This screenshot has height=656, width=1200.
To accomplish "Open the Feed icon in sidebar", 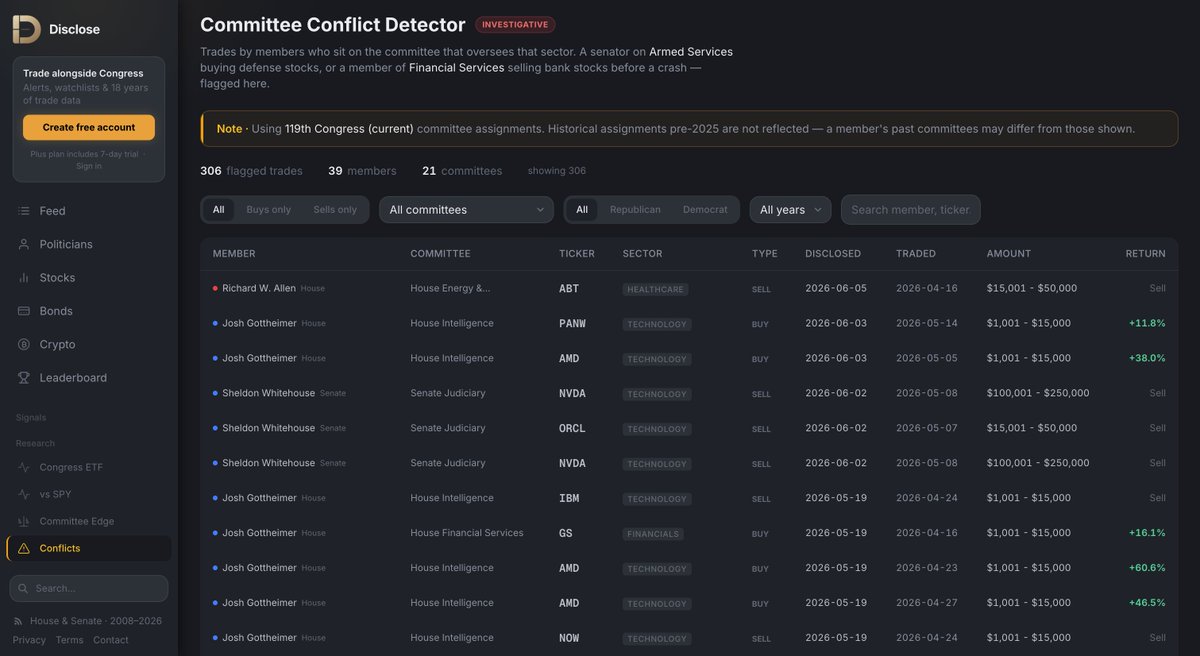I will click(x=24, y=211).
